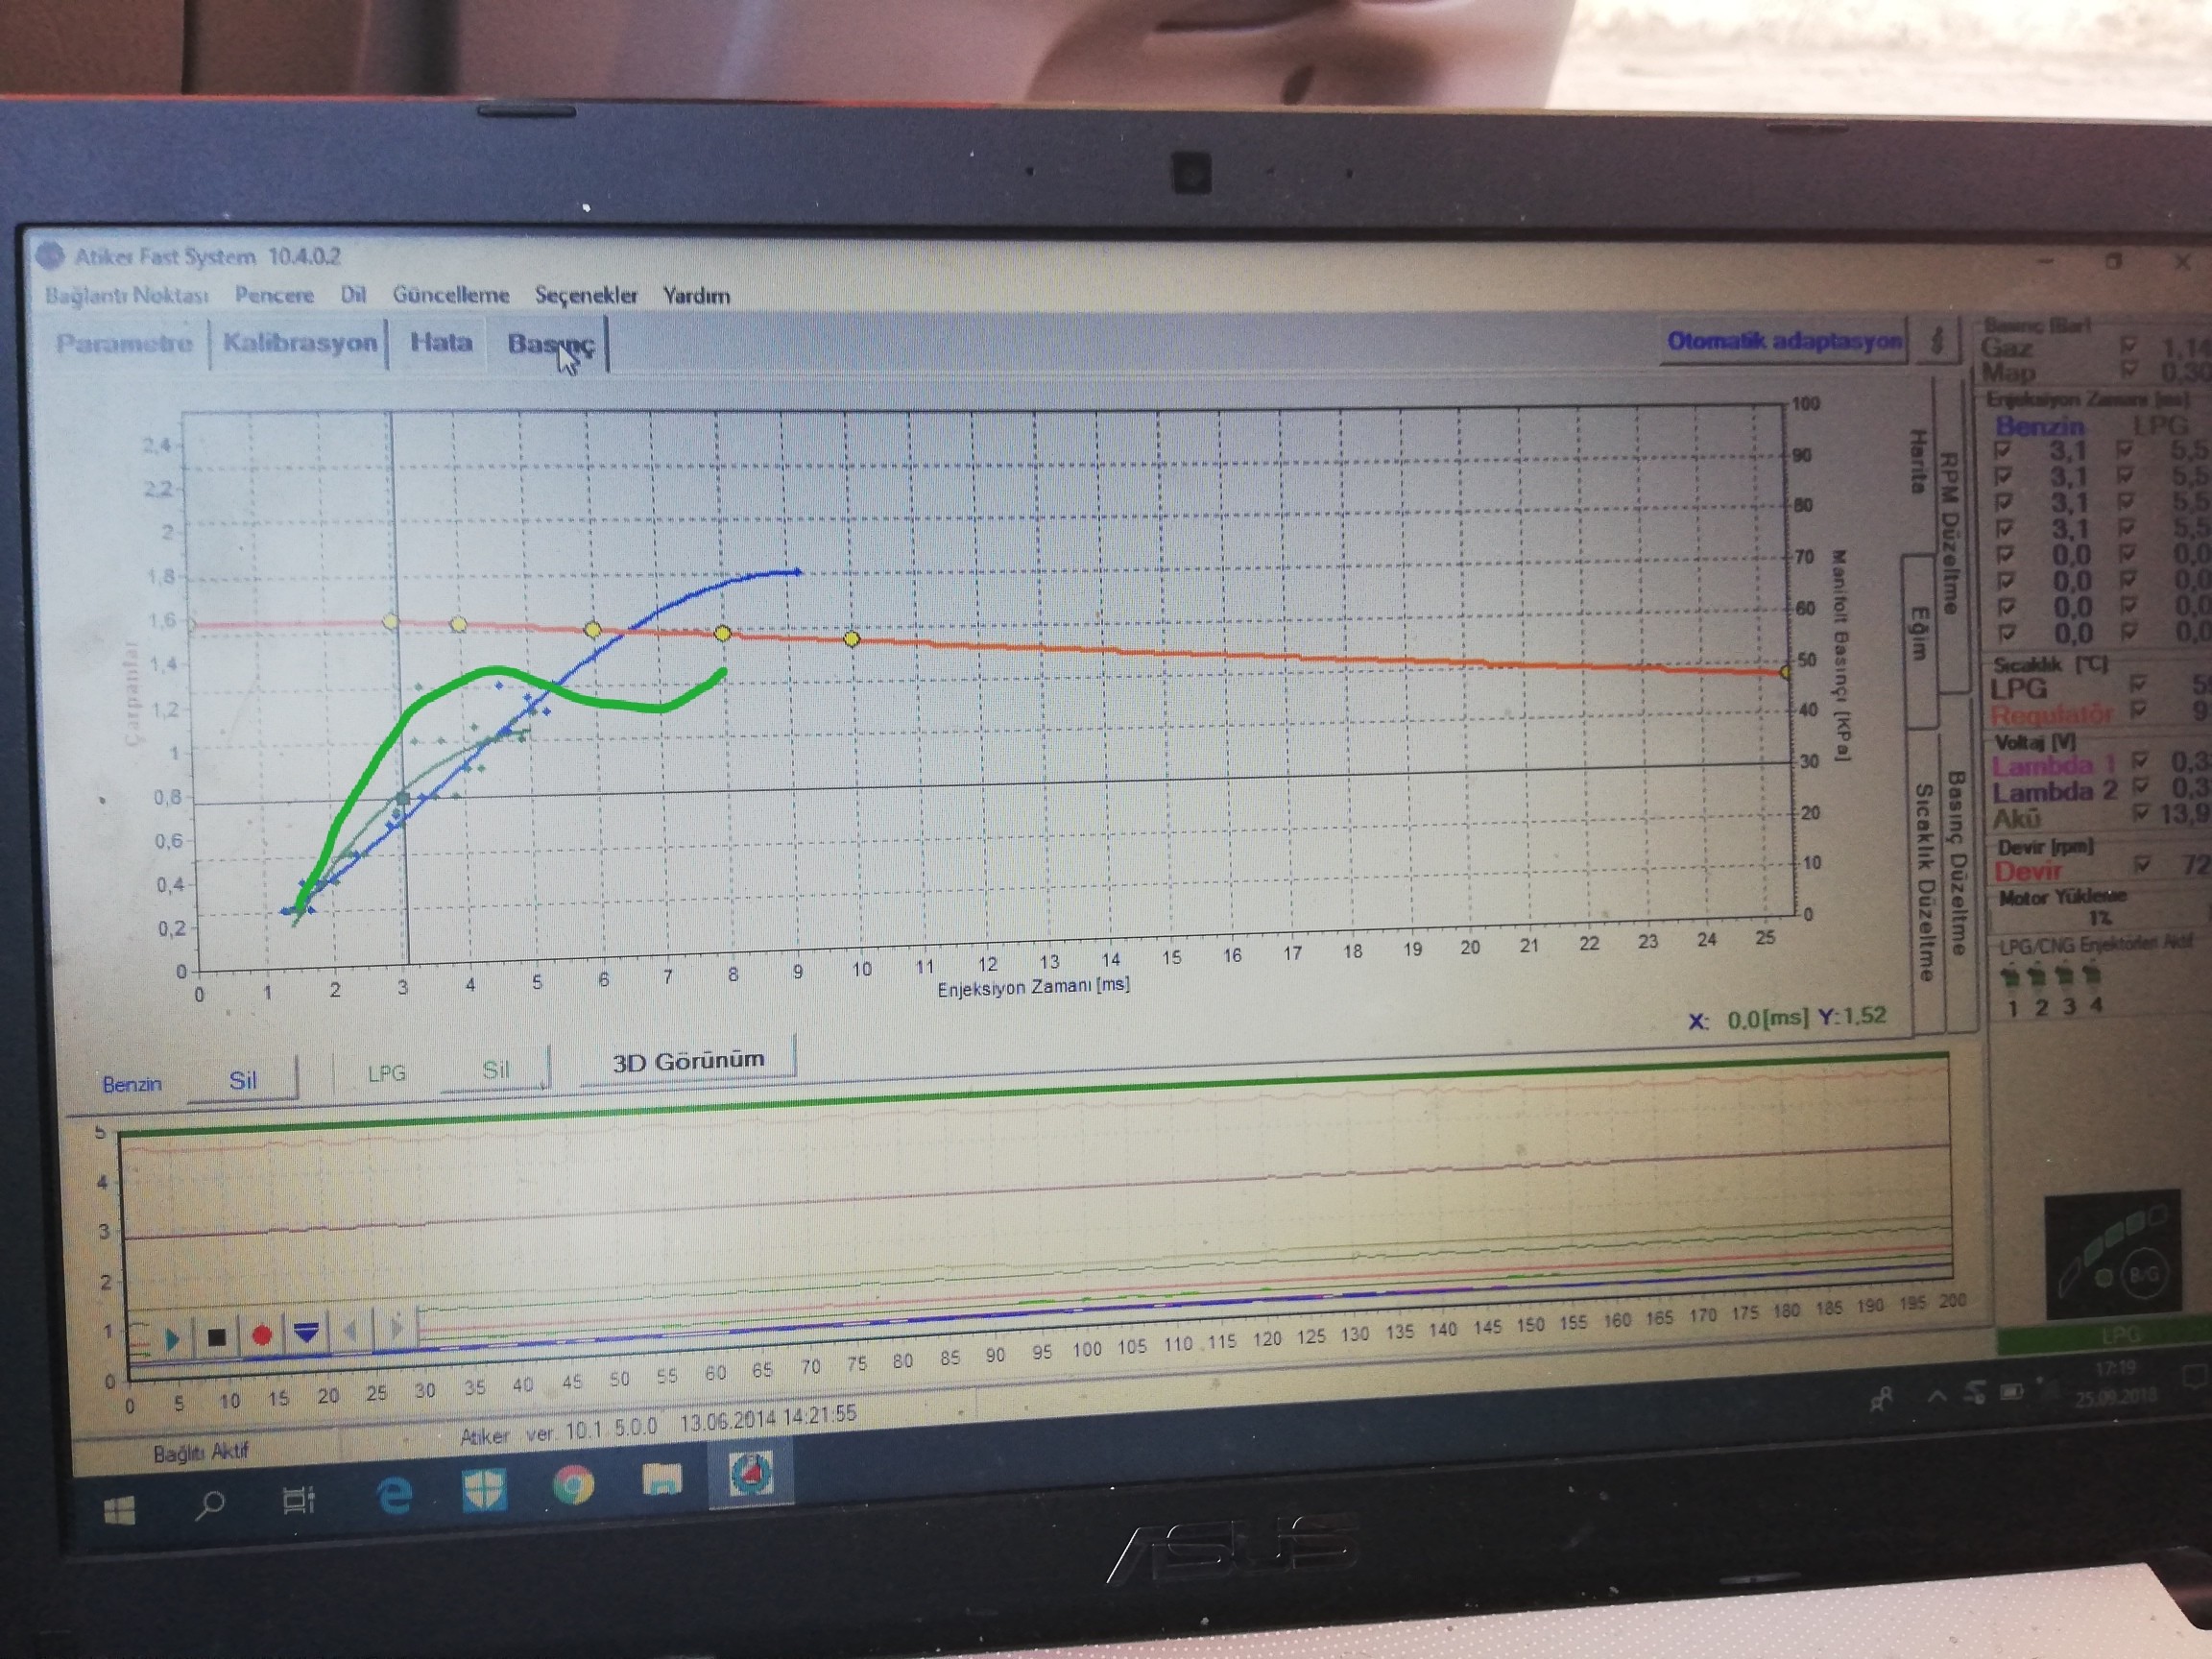Open the Seçenekler menu

[586, 295]
